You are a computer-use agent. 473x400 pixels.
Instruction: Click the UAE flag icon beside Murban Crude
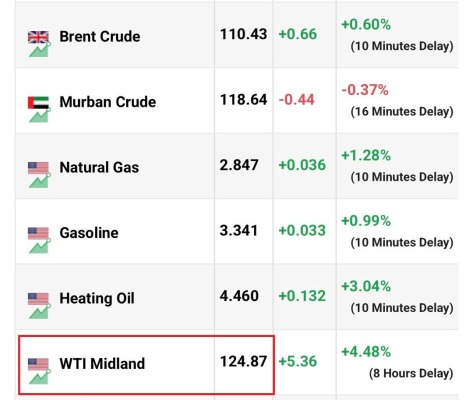pyautogui.click(x=38, y=103)
